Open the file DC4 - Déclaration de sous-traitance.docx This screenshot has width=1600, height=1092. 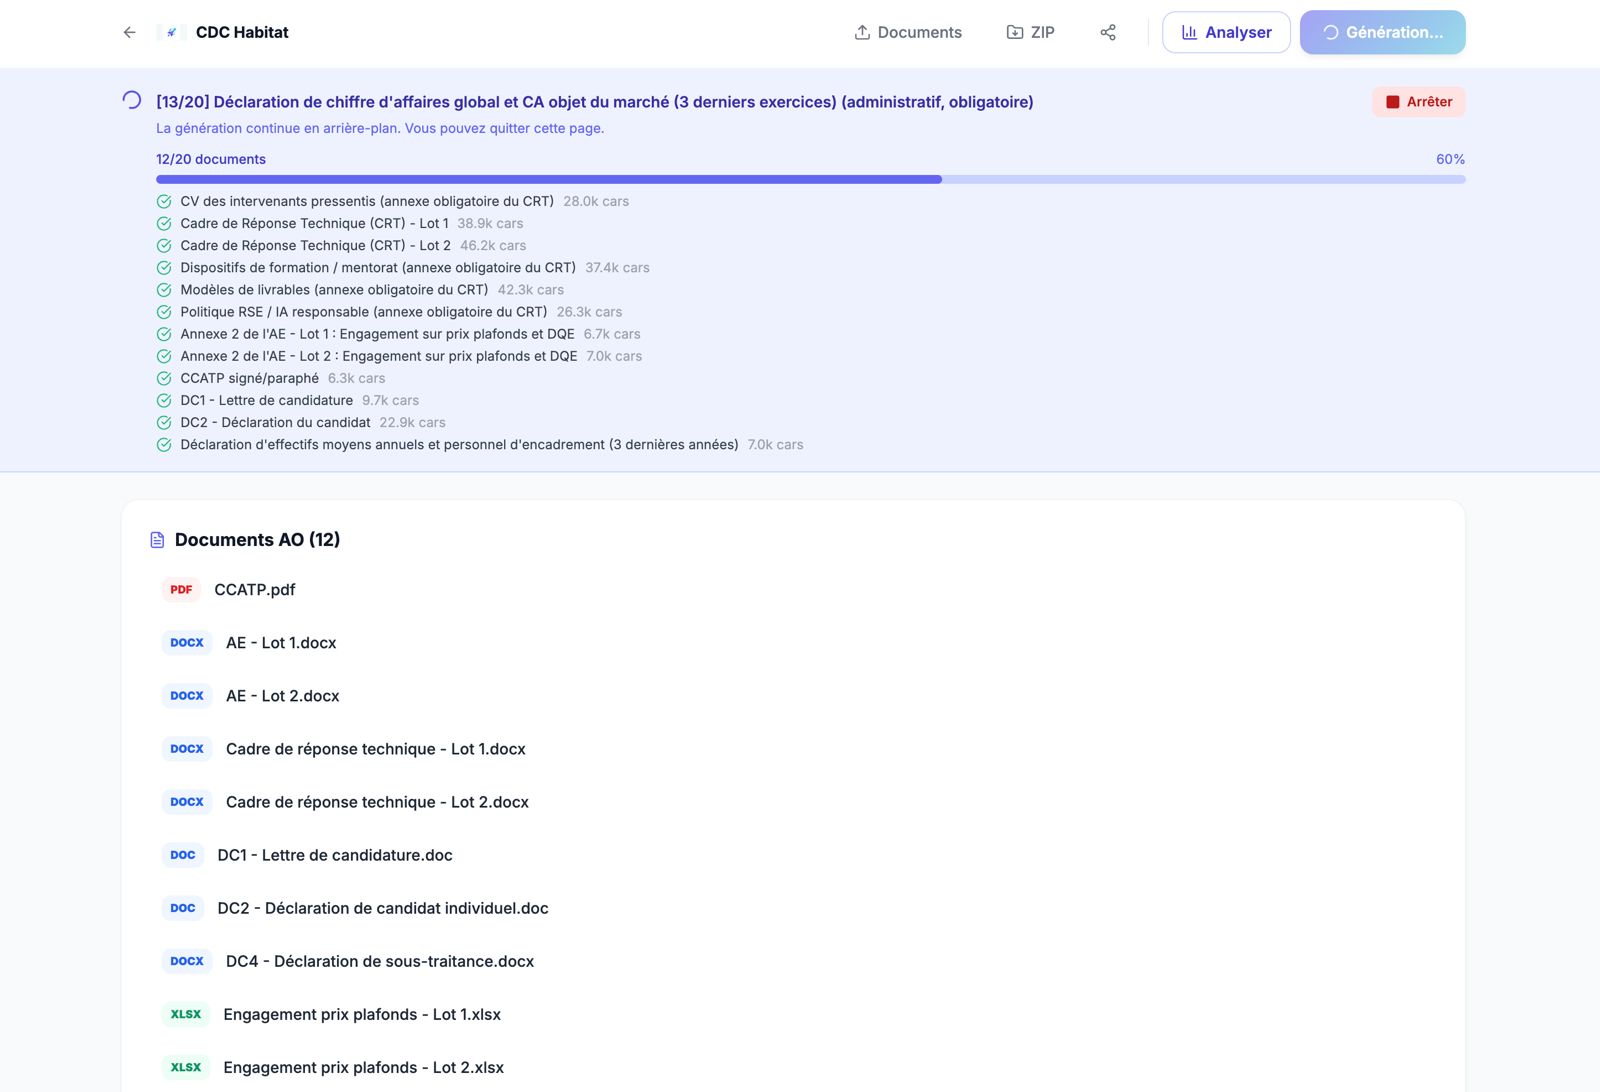pyautogui.click(x=378, y=961)
